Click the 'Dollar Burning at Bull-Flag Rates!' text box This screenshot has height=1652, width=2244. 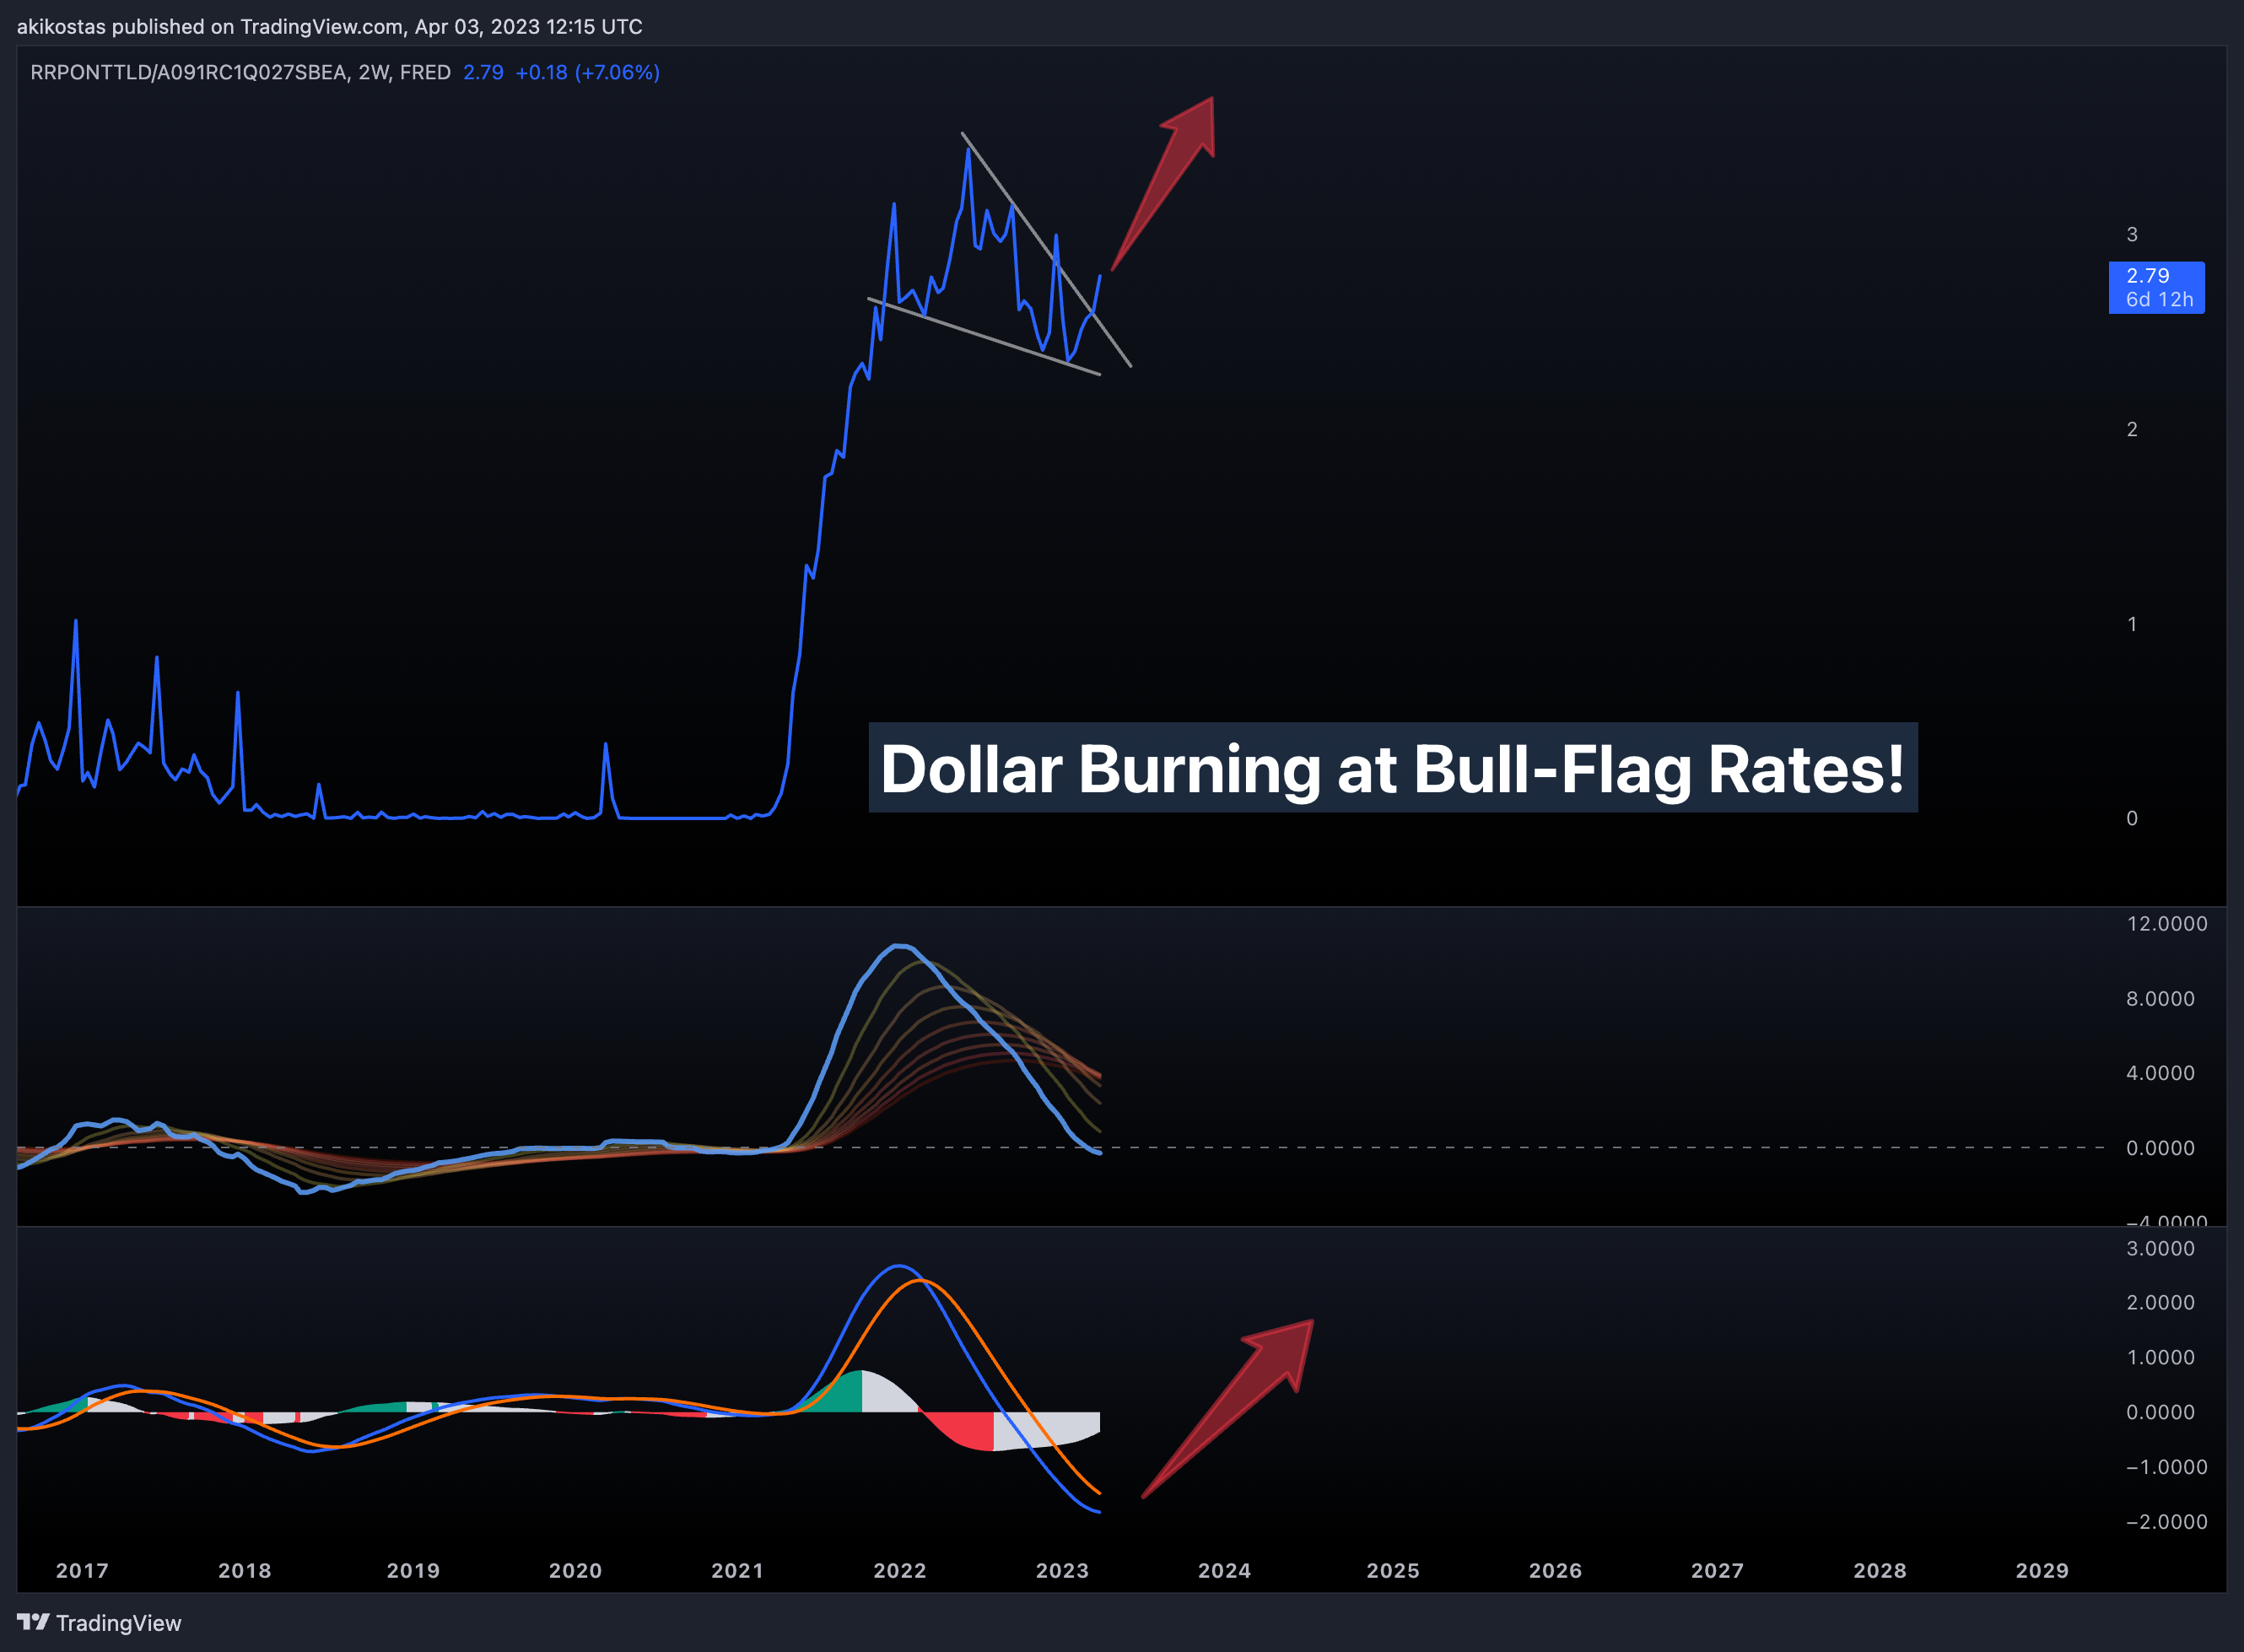pyautogui.click(x=1392, y=768)
